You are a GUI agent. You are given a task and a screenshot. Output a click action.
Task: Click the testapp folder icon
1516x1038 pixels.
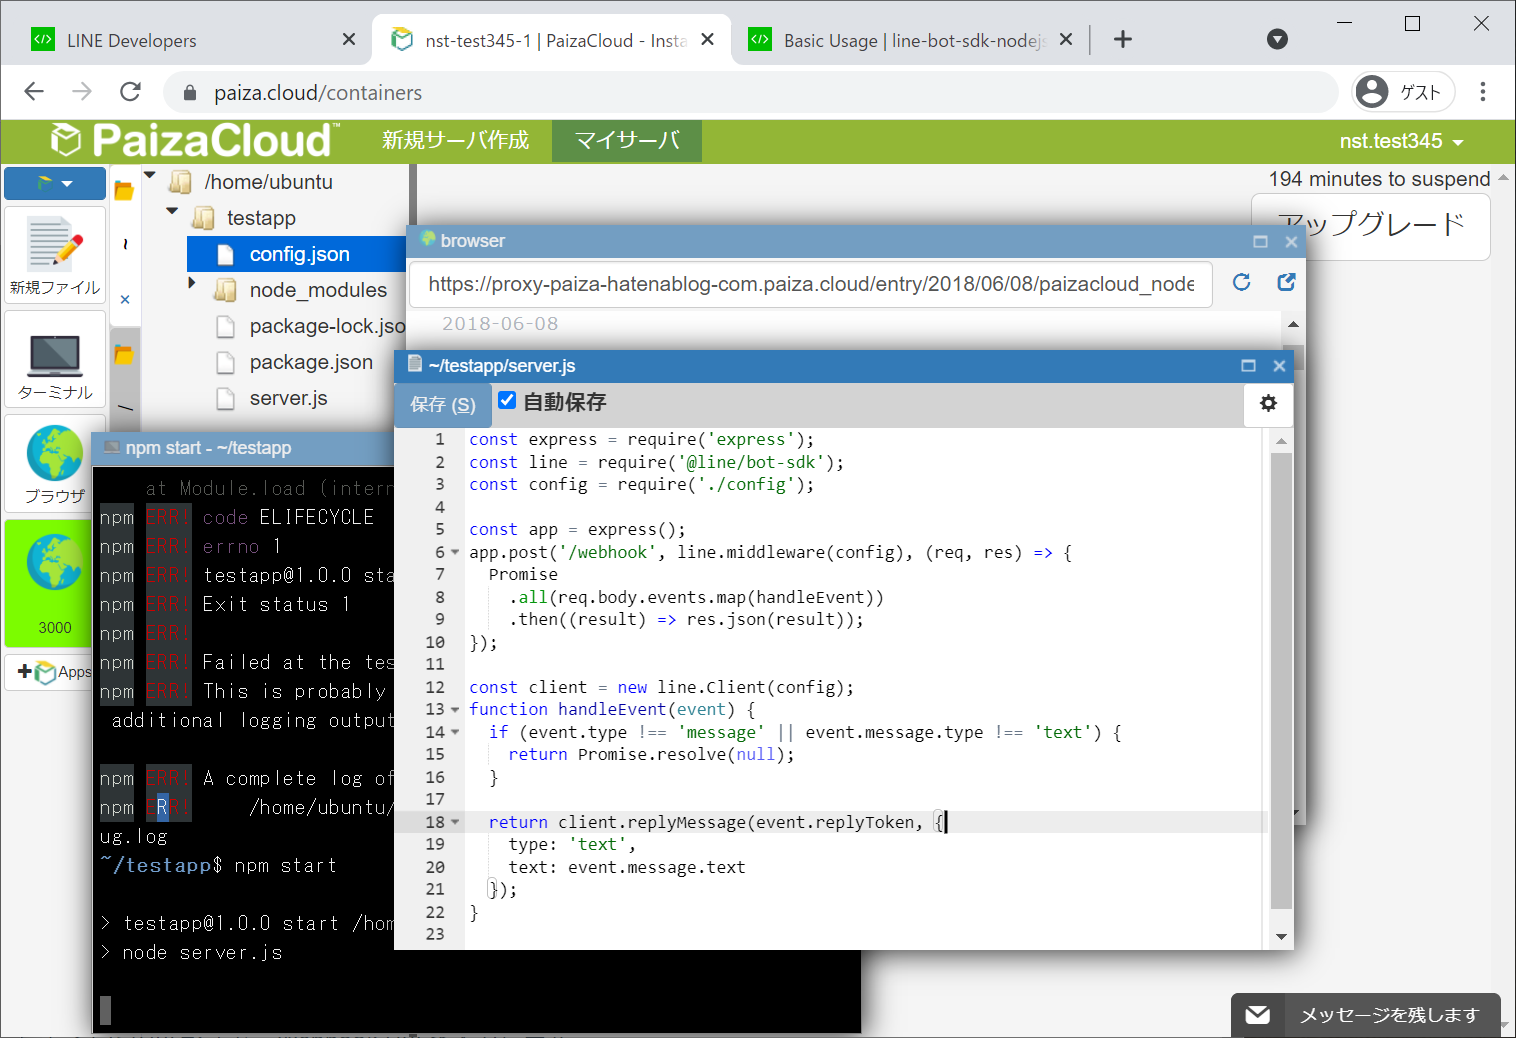[203, 218]
